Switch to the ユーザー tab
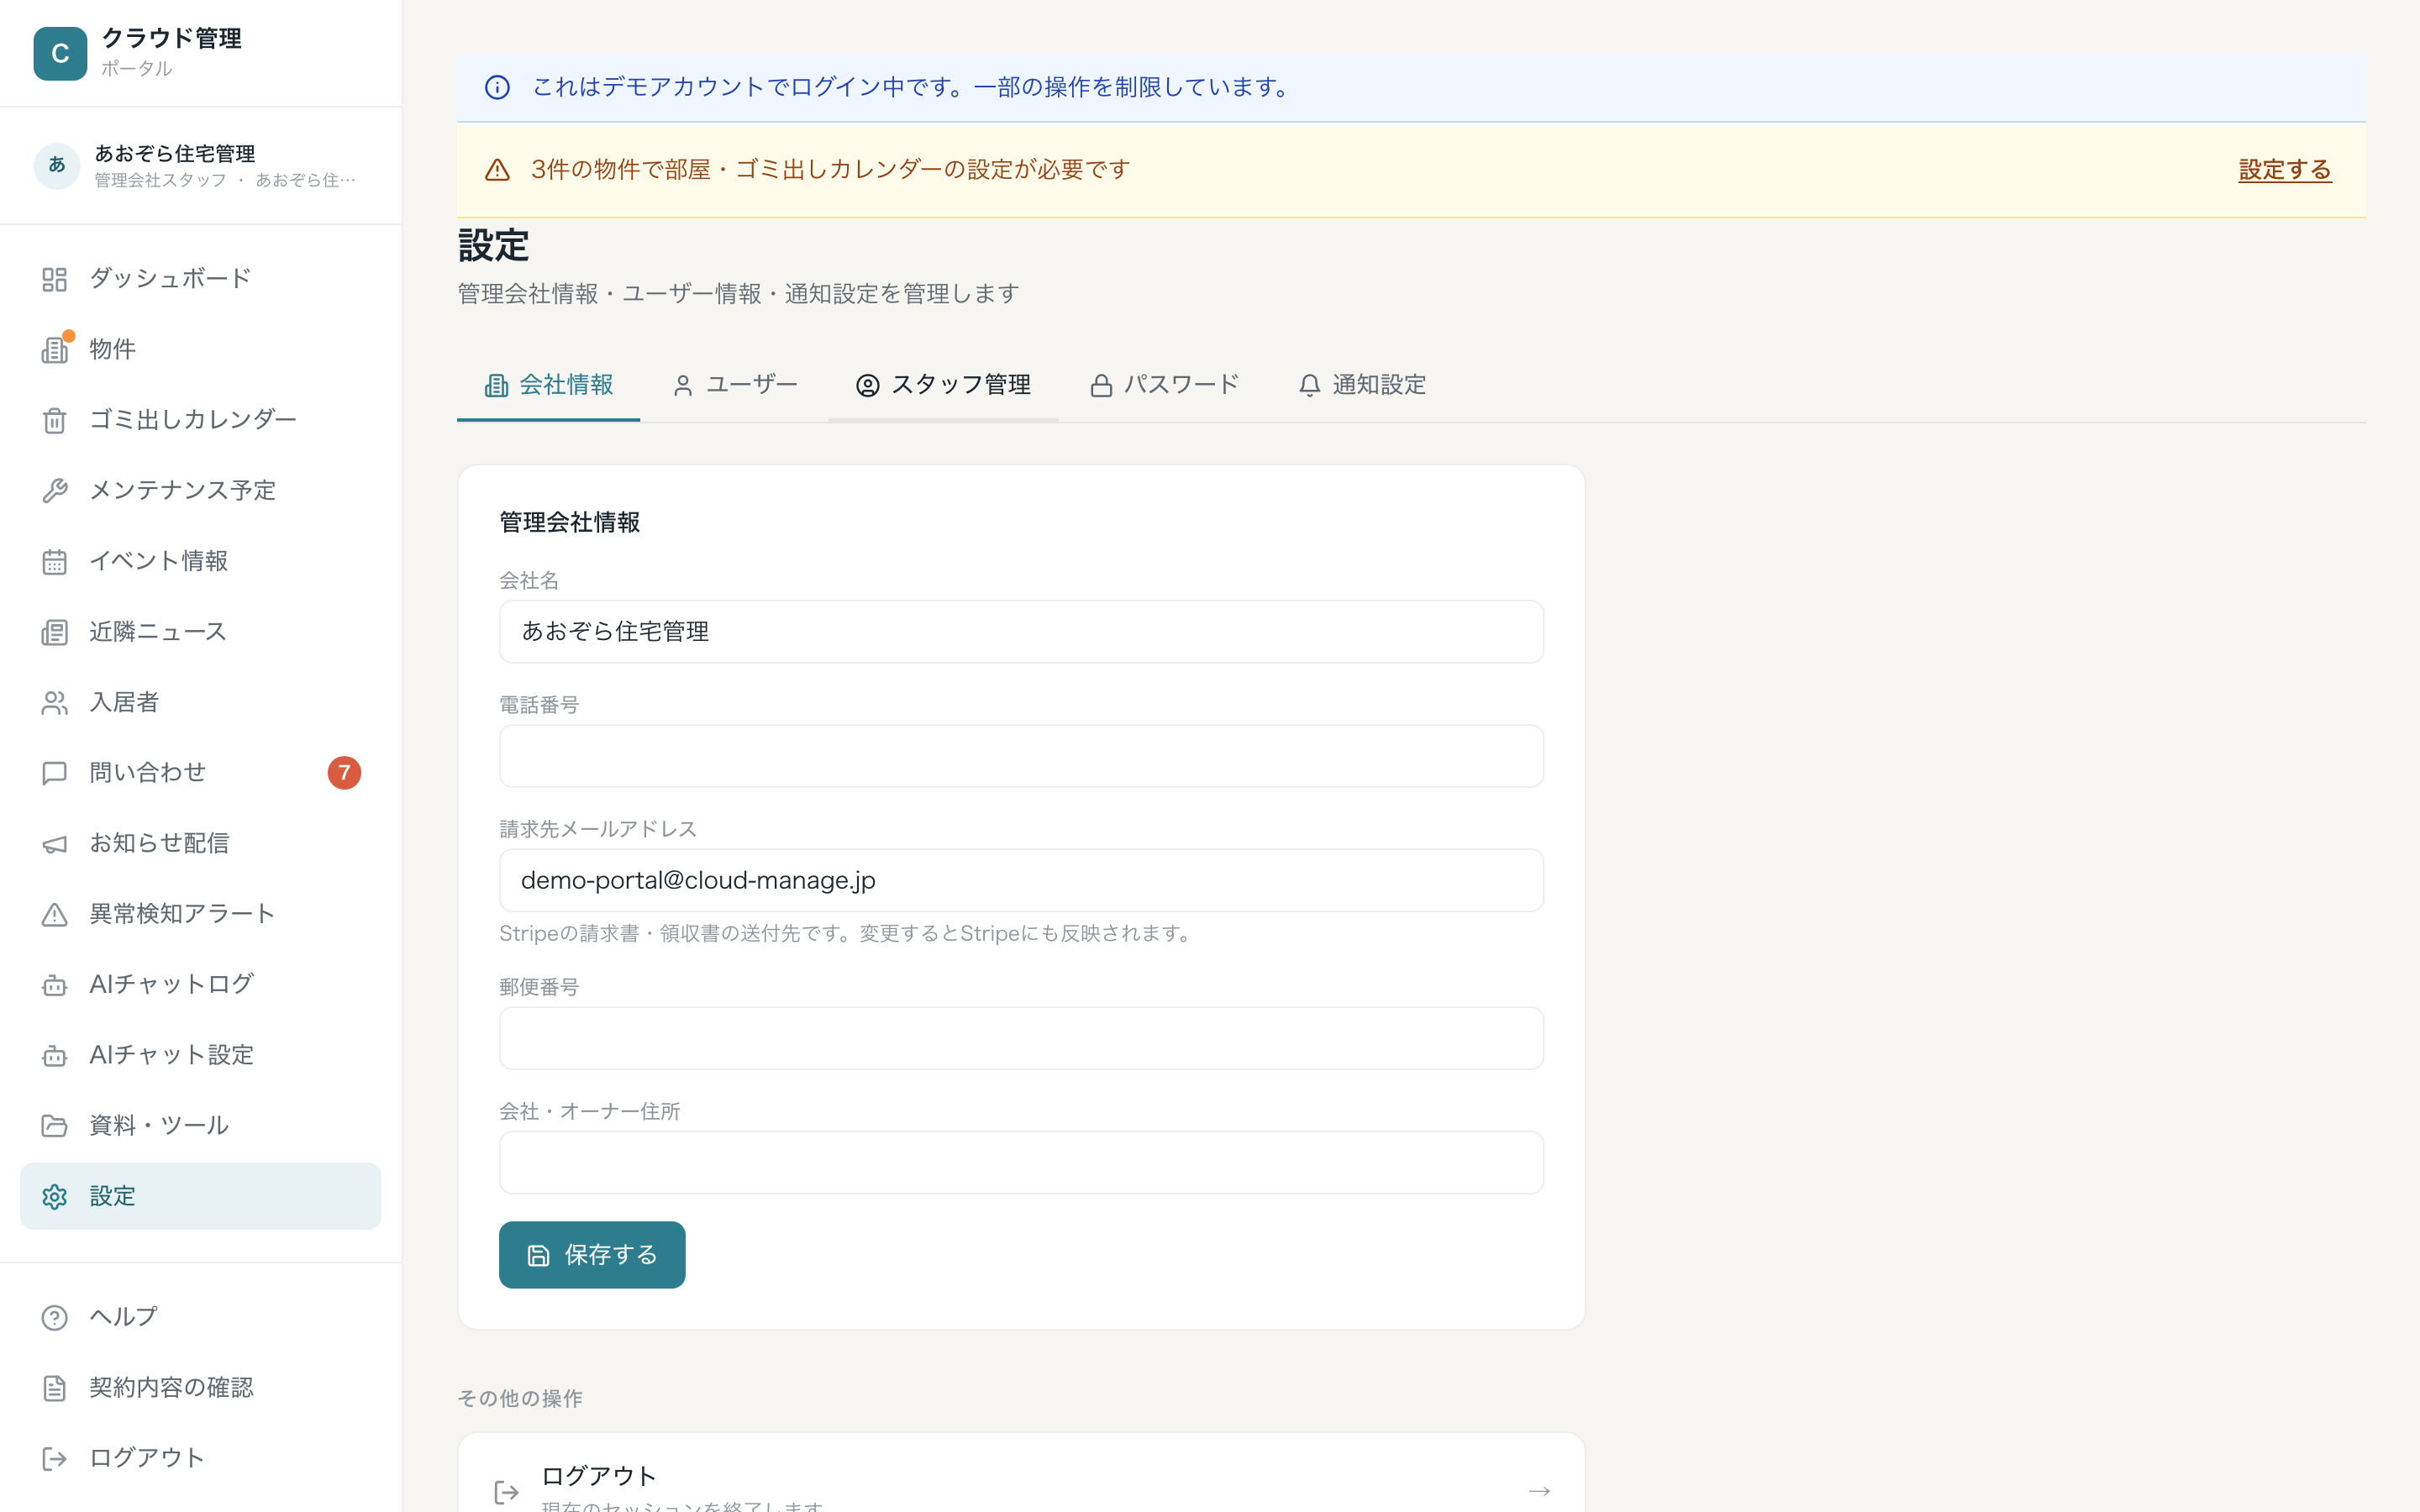This screenshot has height=1512, width=2420. [735, 385]
